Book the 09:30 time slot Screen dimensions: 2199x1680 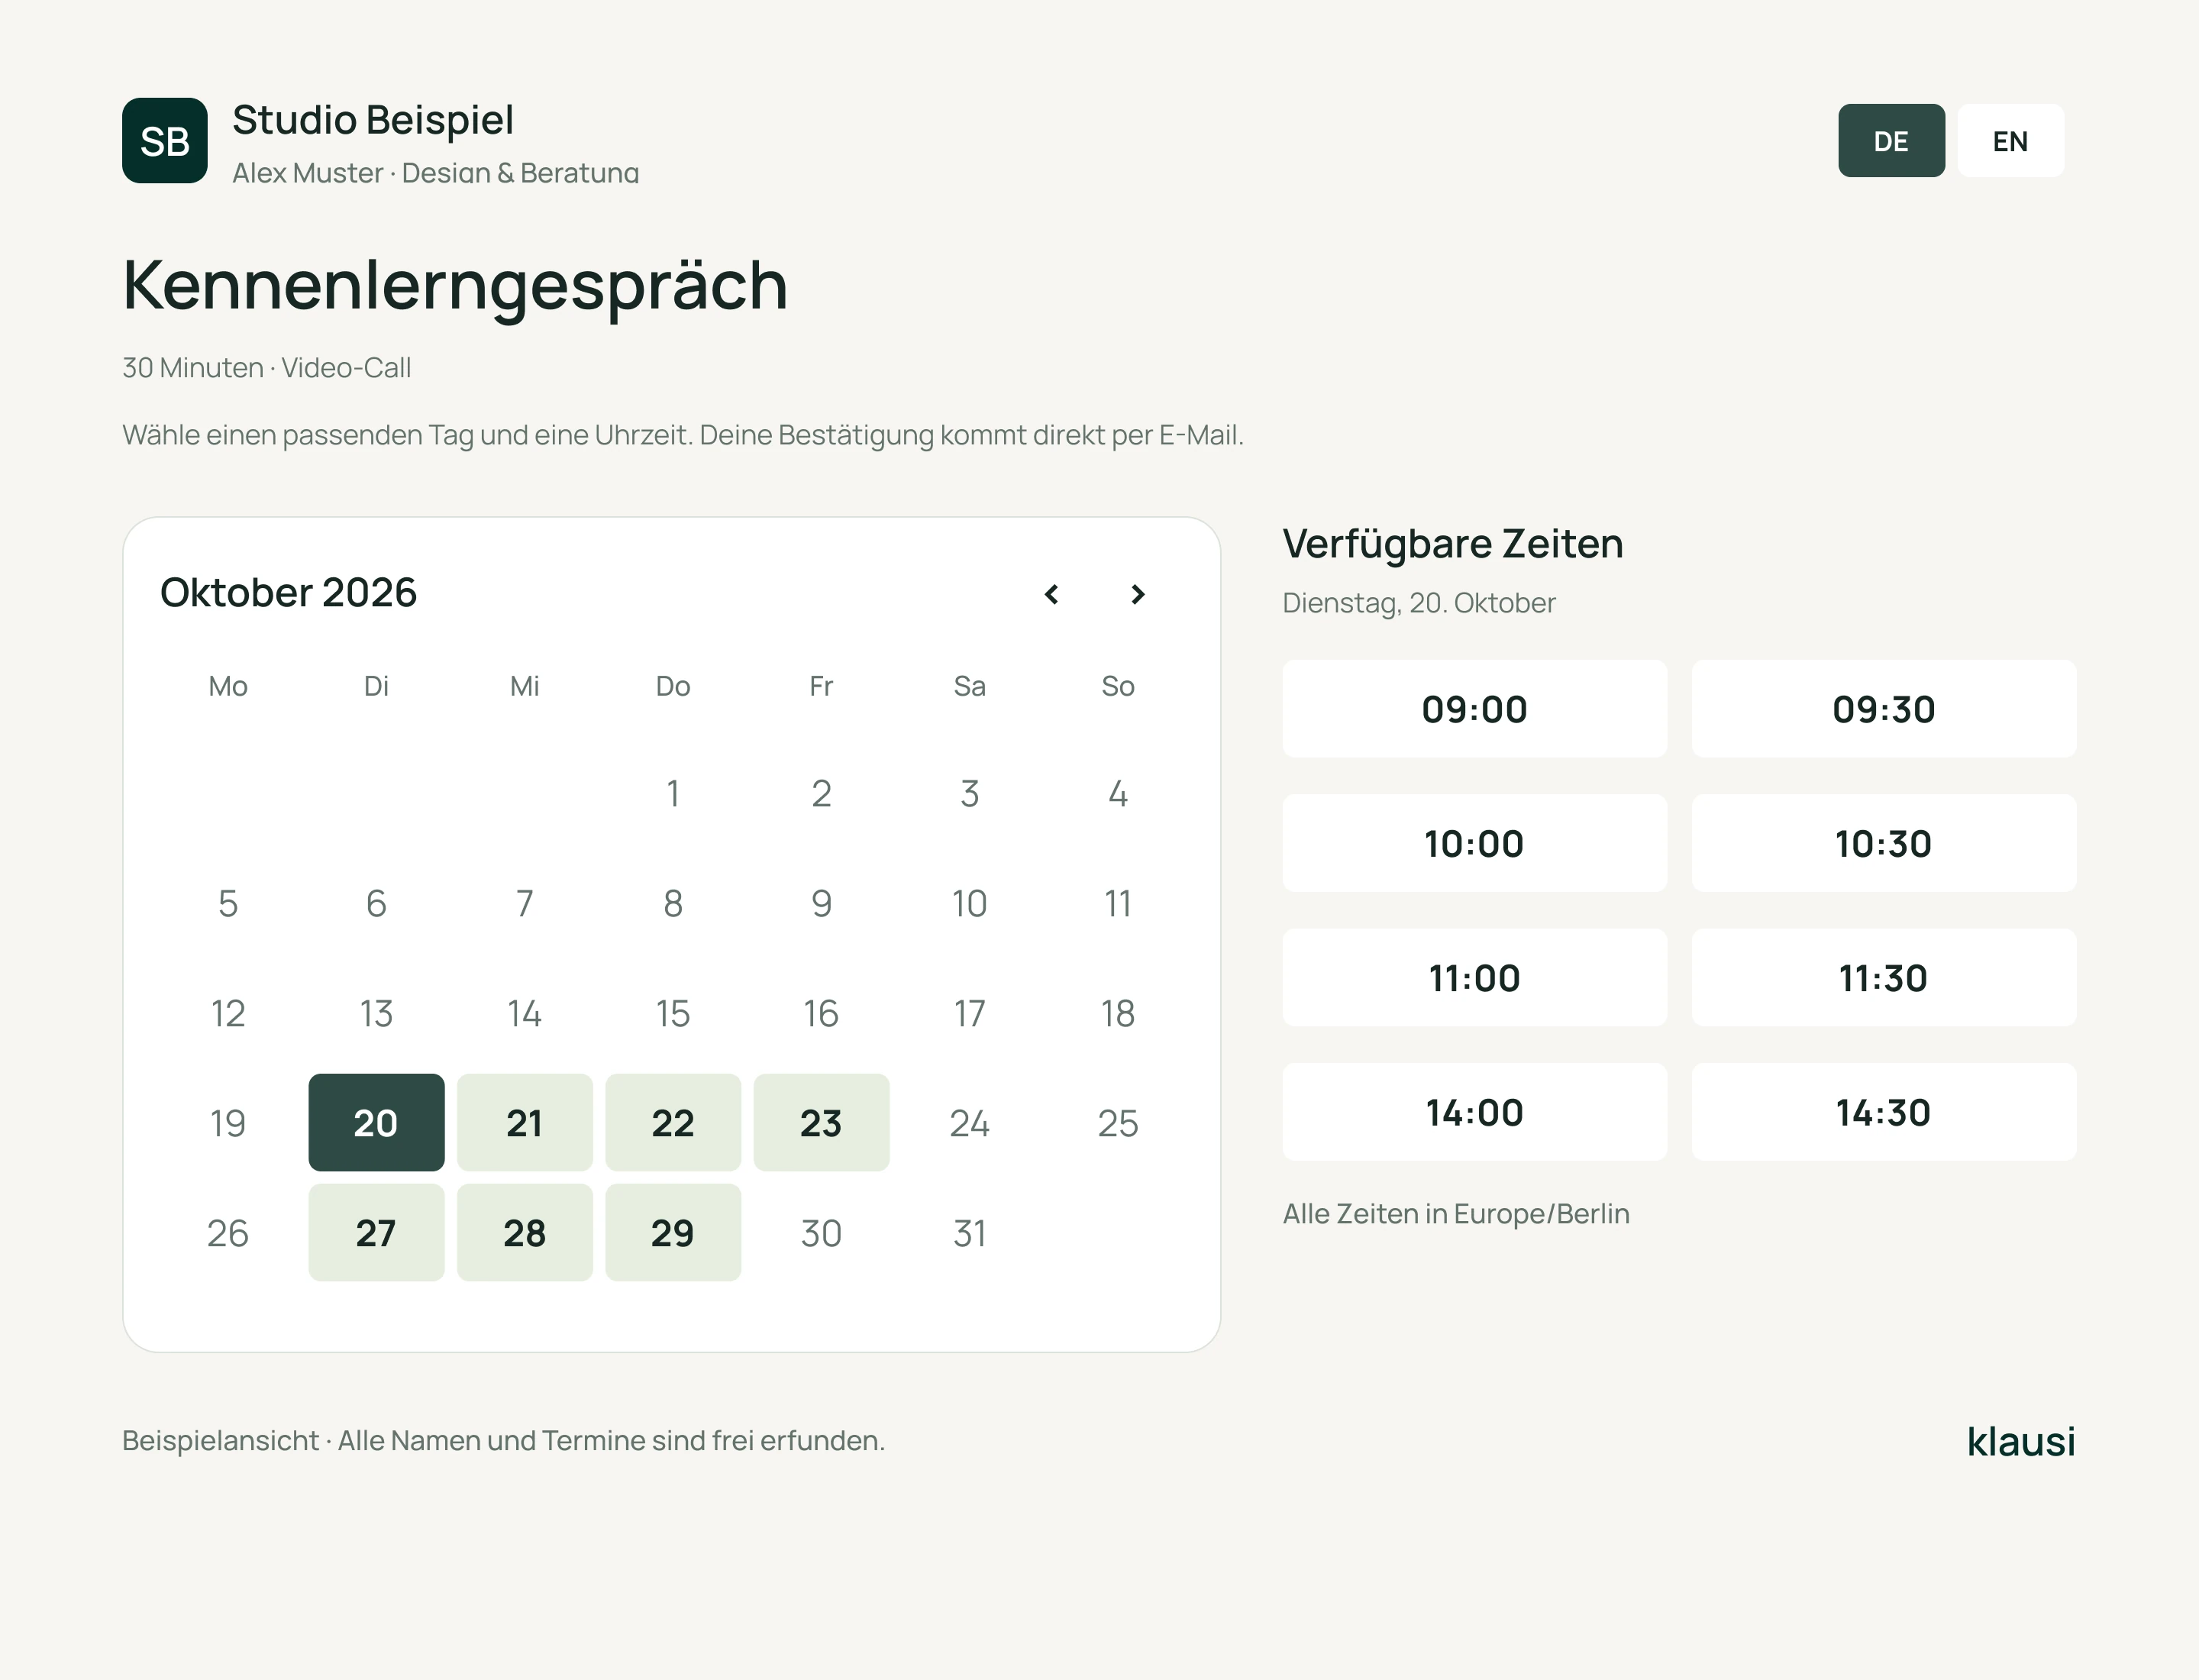point(1884,709)
